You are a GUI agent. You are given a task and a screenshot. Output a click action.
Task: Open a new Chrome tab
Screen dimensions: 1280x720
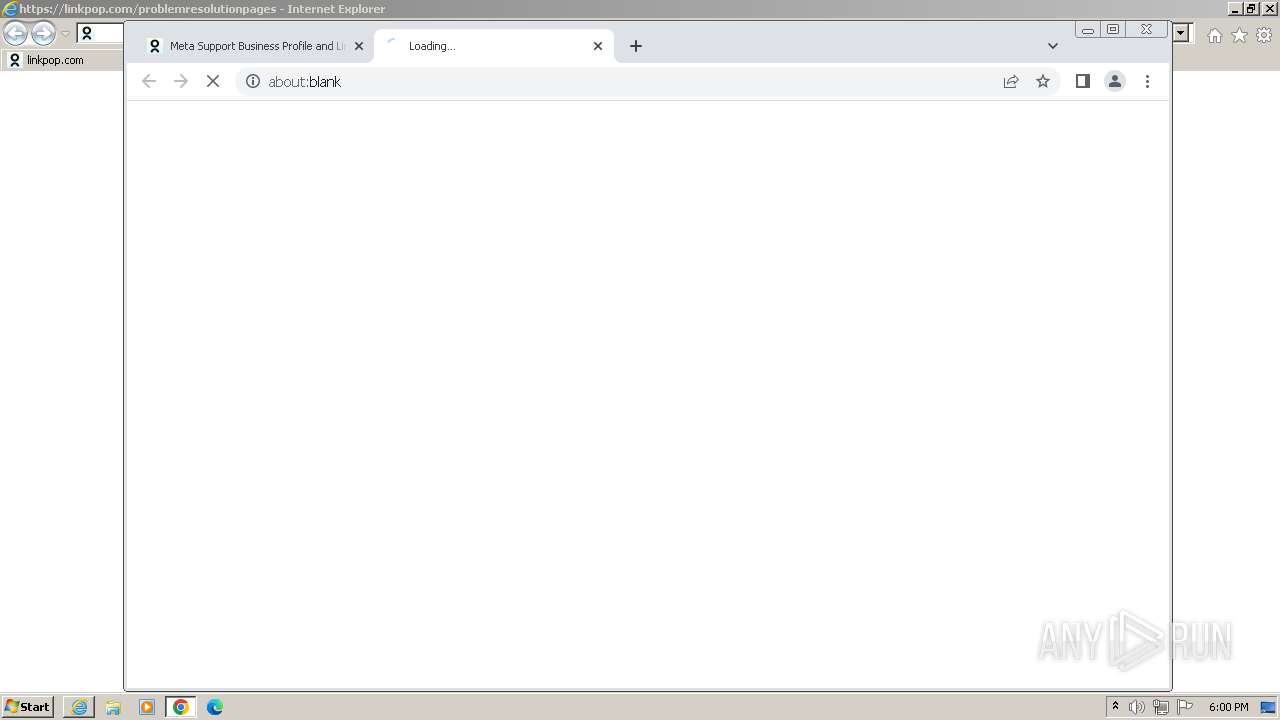[x=636, y=46]
